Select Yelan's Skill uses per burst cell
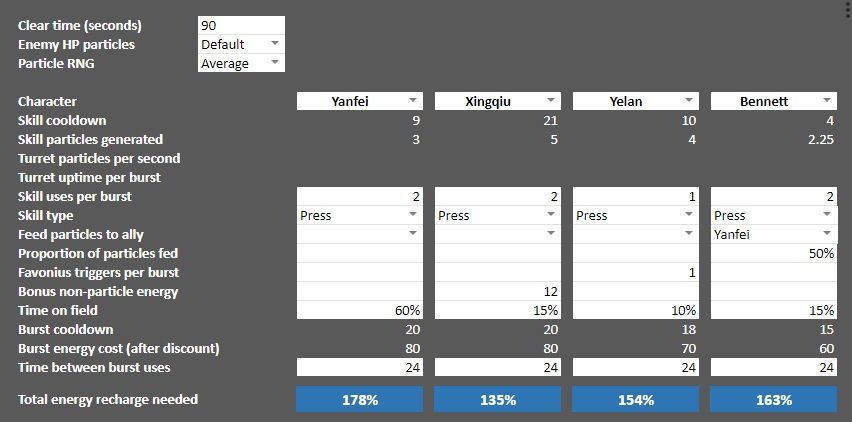Viewport: 852px width, 422px height. [x=636, y=196]
